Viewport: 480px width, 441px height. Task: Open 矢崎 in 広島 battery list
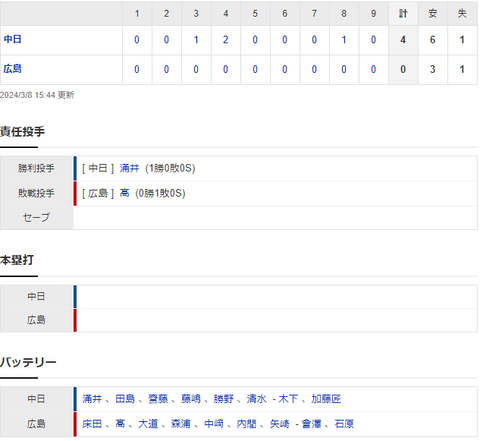(x=279, y=424)
